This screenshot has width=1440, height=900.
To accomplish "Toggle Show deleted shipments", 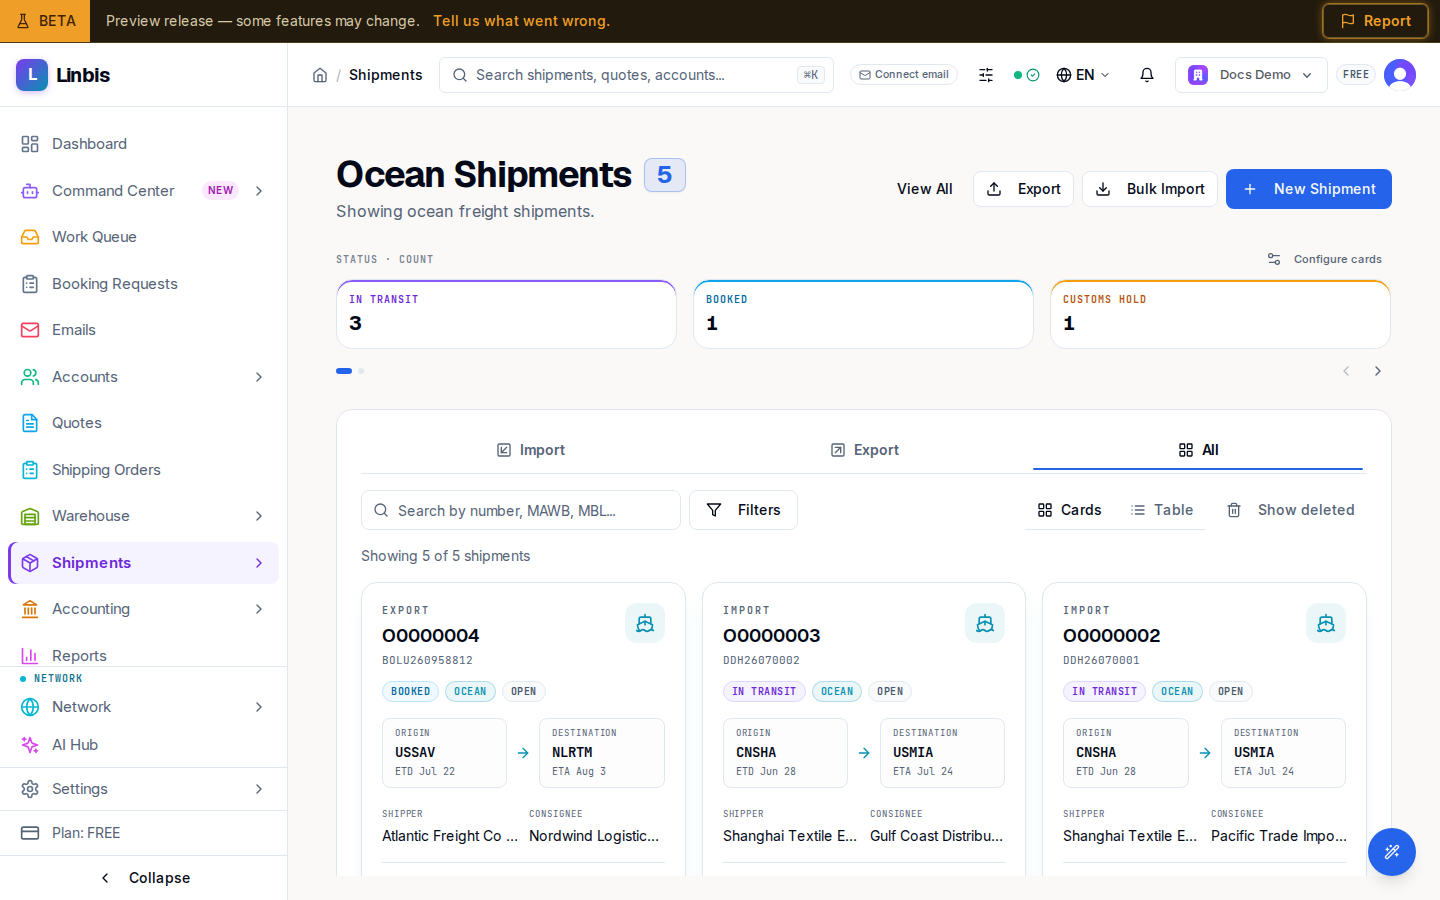I will [x=1291, y=510].
